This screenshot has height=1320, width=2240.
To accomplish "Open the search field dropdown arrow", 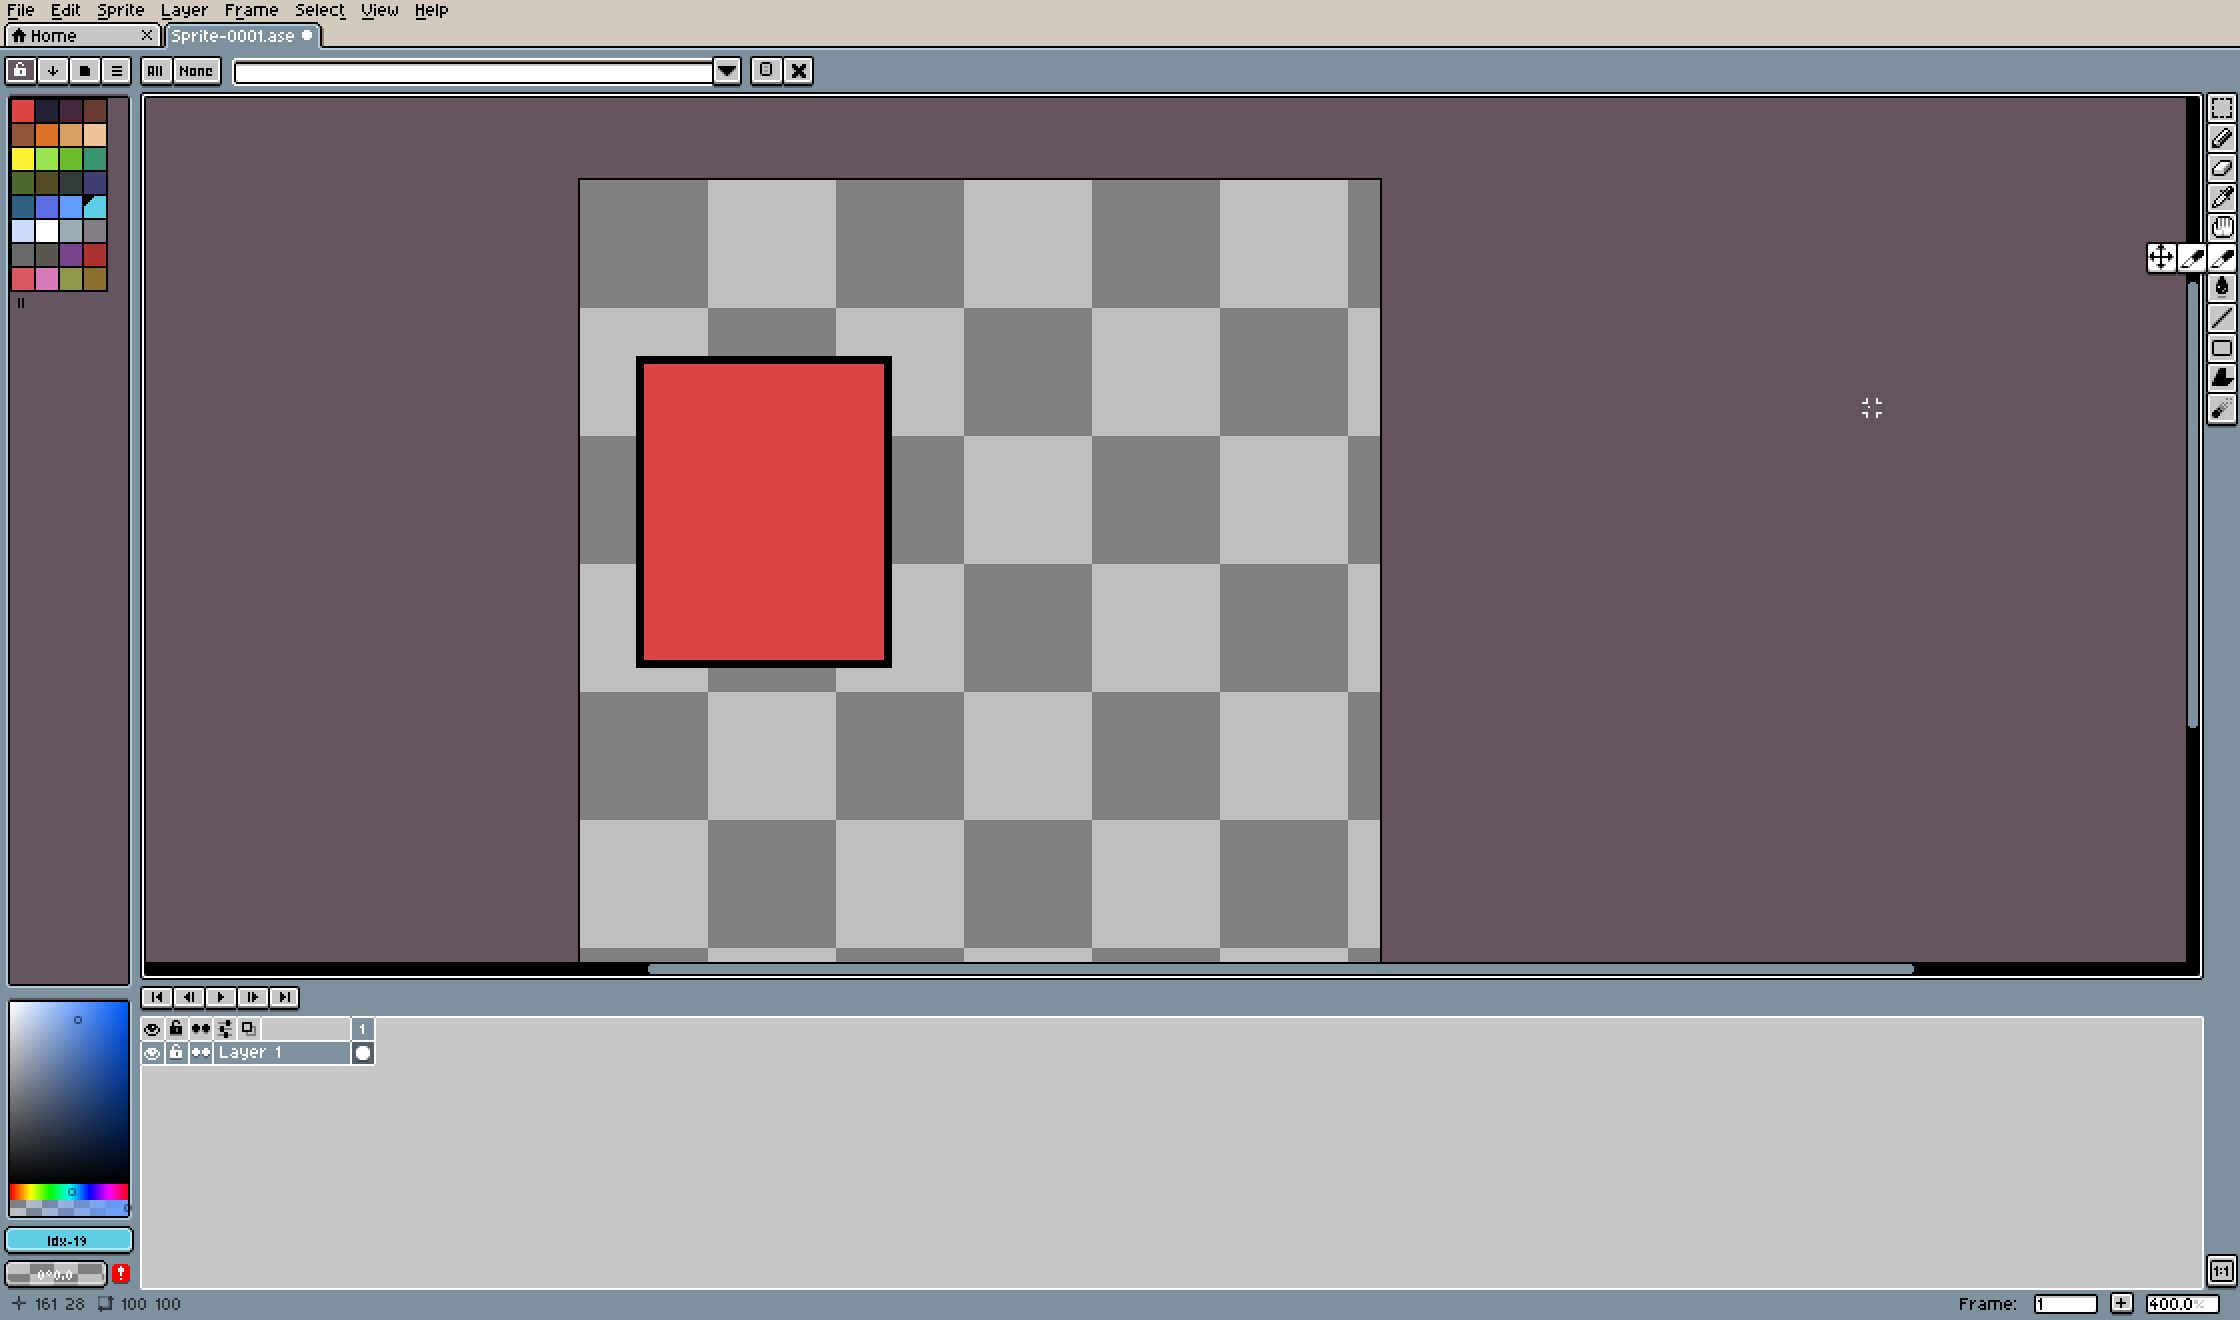I will [x=727, y=71].
